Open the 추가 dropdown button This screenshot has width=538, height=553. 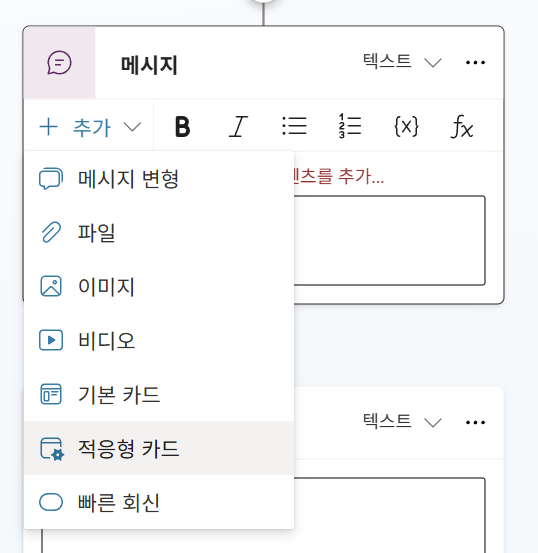pyautogui.click(x=90, y=127)
